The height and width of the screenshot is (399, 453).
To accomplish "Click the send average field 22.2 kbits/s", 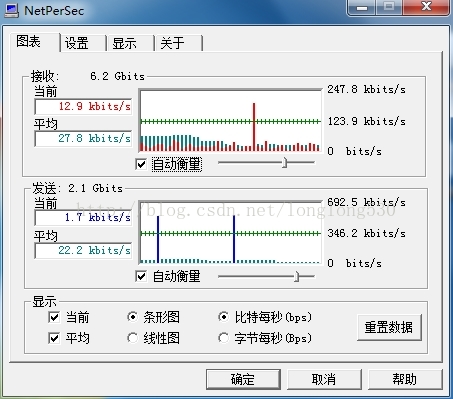I will (83, 250).
